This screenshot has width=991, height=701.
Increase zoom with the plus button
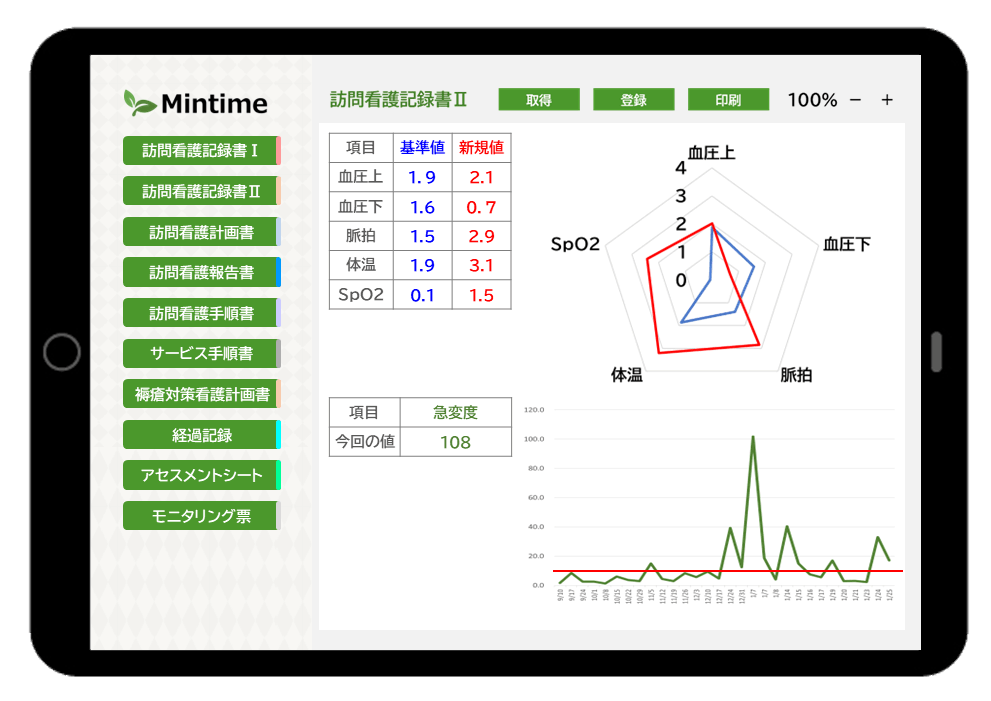point(887,100)
